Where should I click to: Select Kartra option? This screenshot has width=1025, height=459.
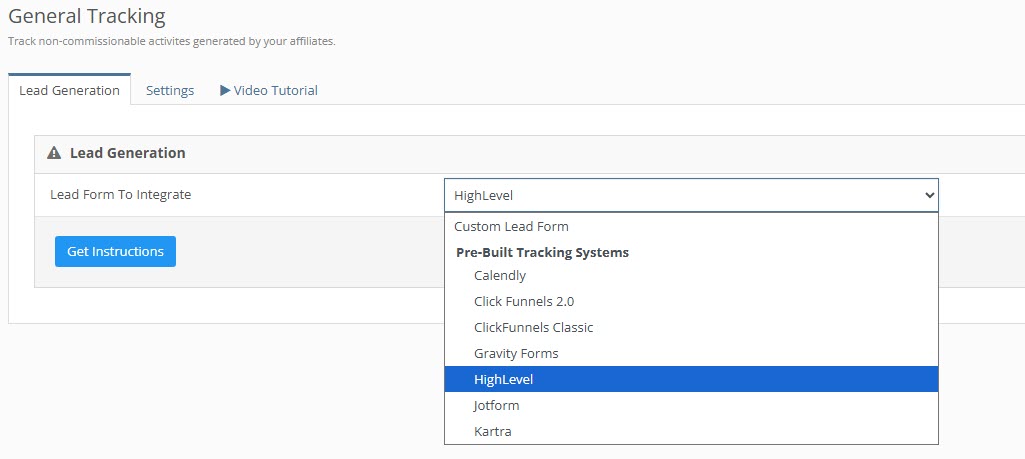tap(691, 432)
